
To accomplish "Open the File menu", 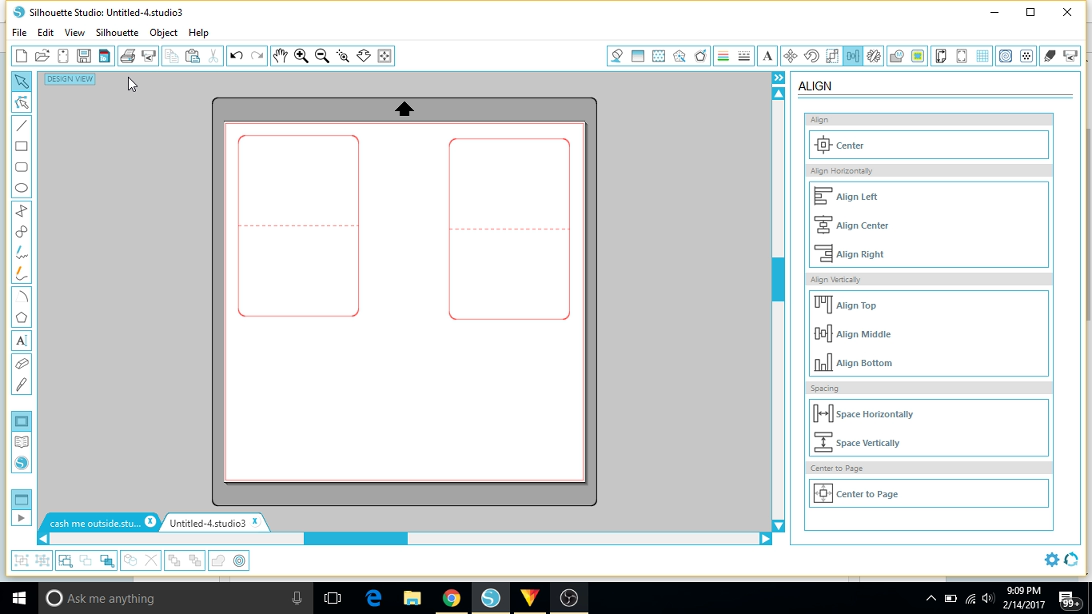I will pos(20,33).
